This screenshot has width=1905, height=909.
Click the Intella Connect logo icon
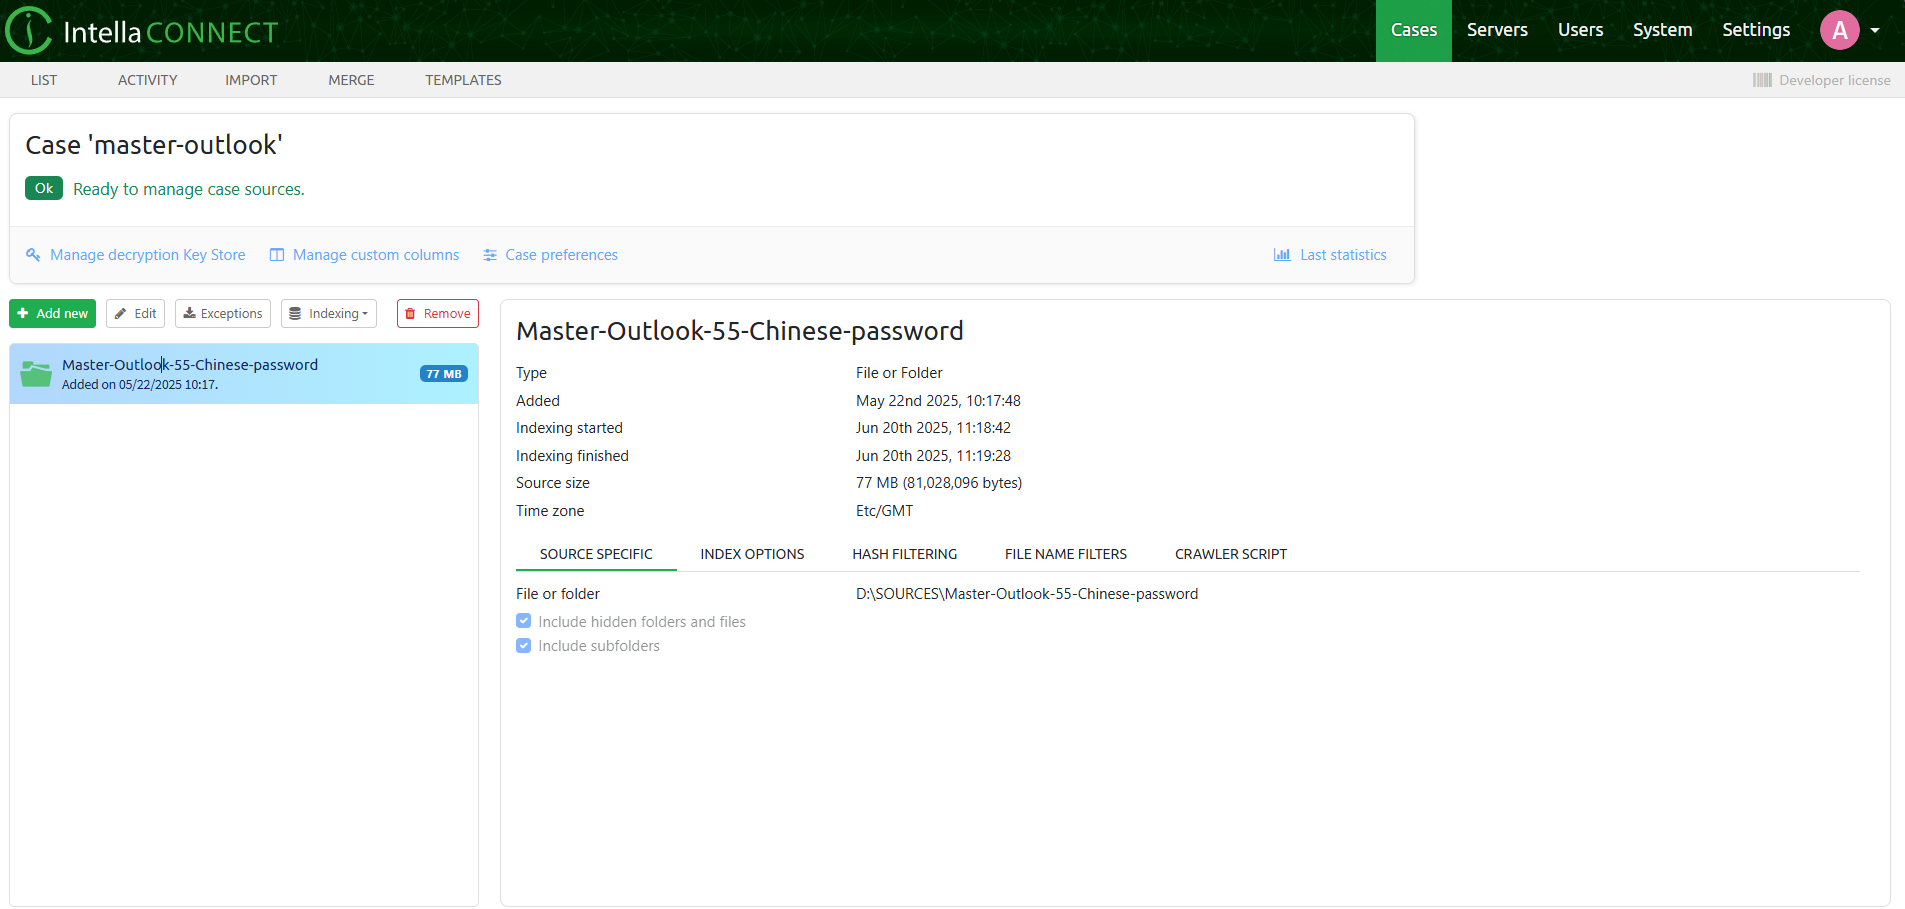point(29,31)
